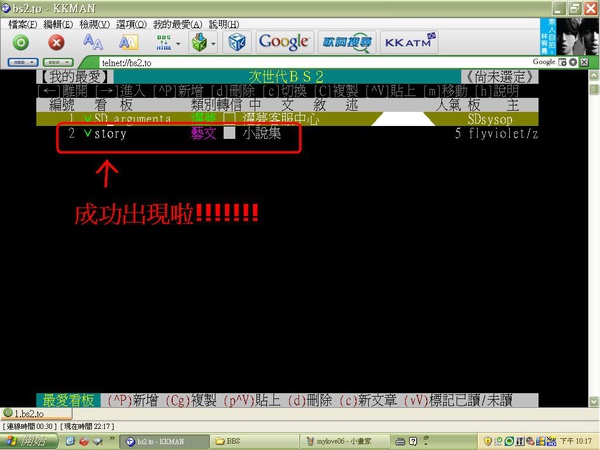Click the red quick launch icon
600x450 pixels.
[x=84, y=441]
